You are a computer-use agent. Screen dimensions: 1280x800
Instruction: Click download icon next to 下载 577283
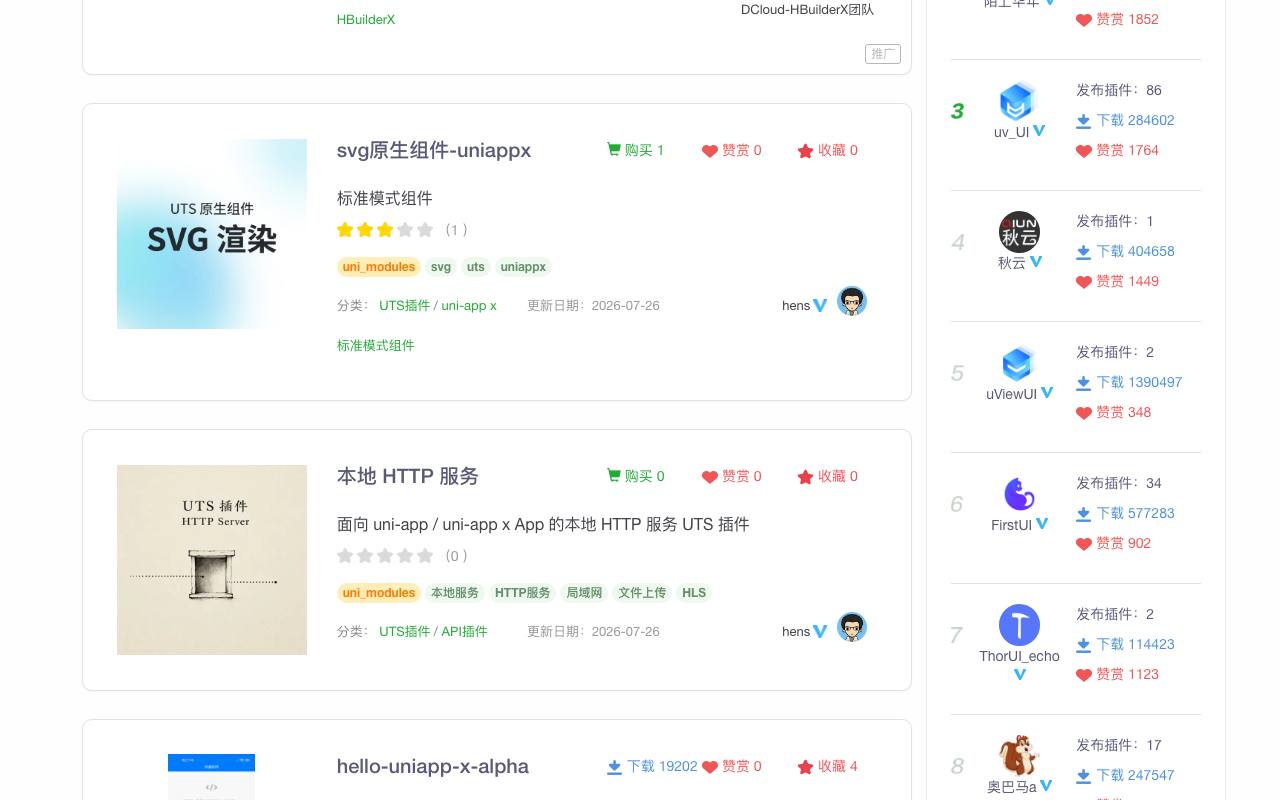pyautogui.click(x=1083, y=514)
